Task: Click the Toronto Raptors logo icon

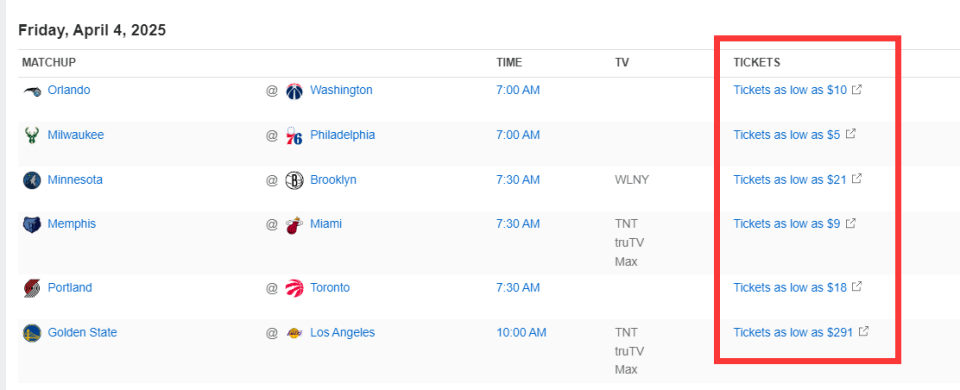Action: coord(294,288)
